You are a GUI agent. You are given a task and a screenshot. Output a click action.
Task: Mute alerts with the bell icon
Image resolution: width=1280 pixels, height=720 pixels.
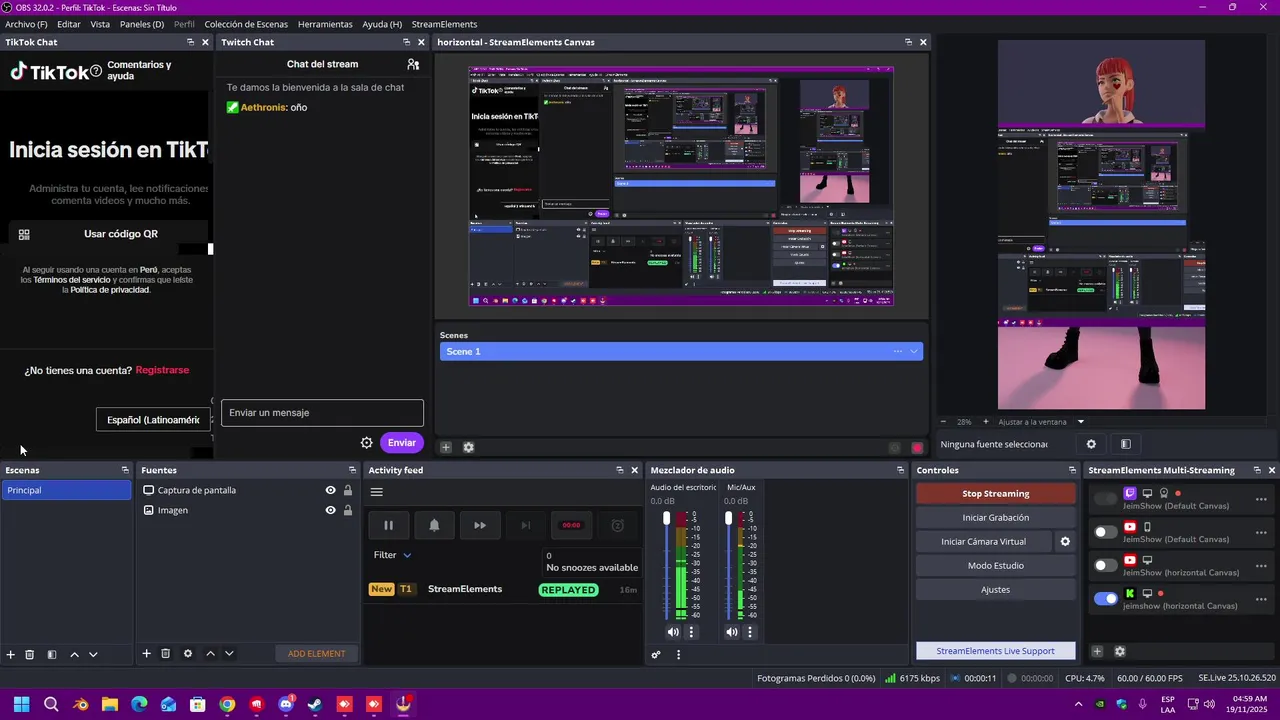[434, 525]
